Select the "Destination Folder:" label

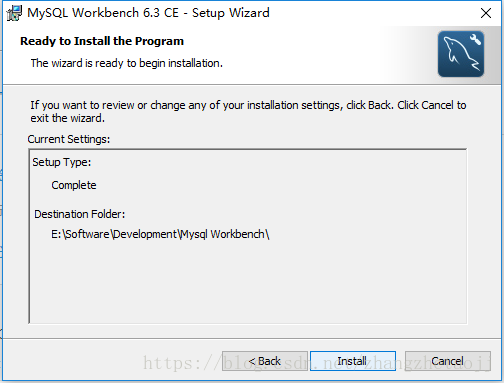pos(80,214)
